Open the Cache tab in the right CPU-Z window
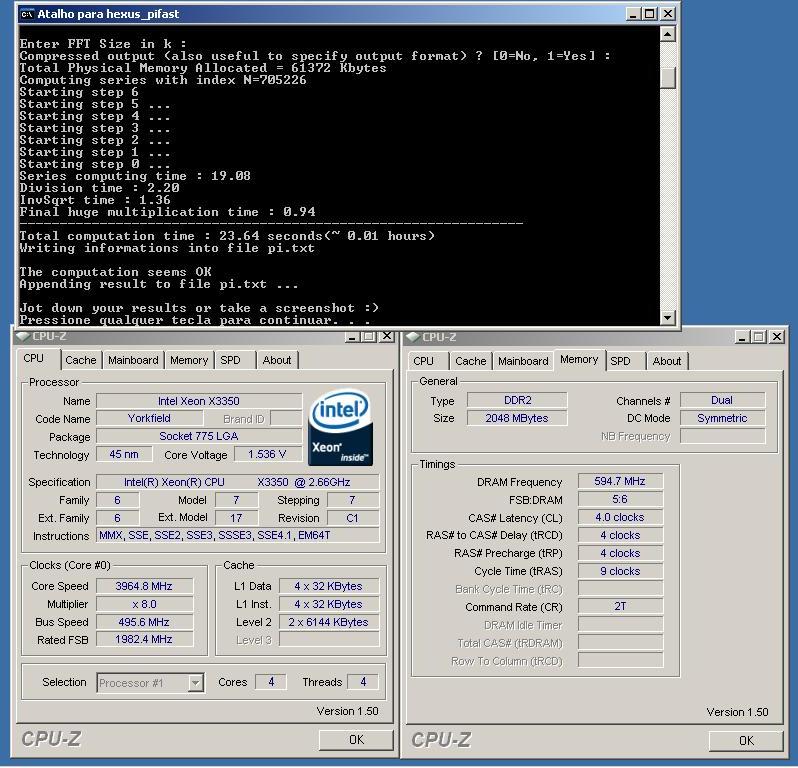 pos(471,361)
